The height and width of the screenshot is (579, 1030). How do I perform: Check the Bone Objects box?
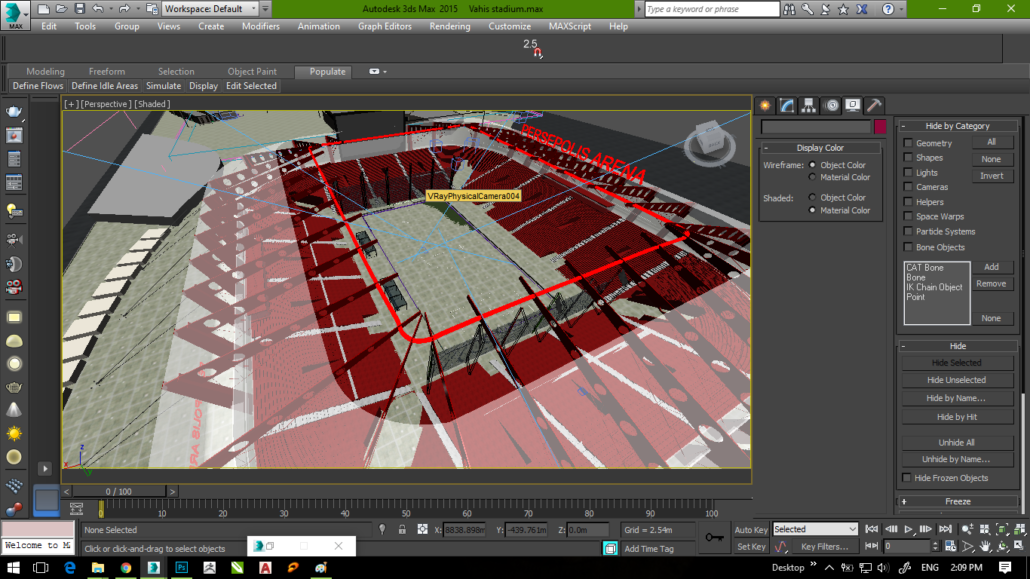[x=908, y=247]
